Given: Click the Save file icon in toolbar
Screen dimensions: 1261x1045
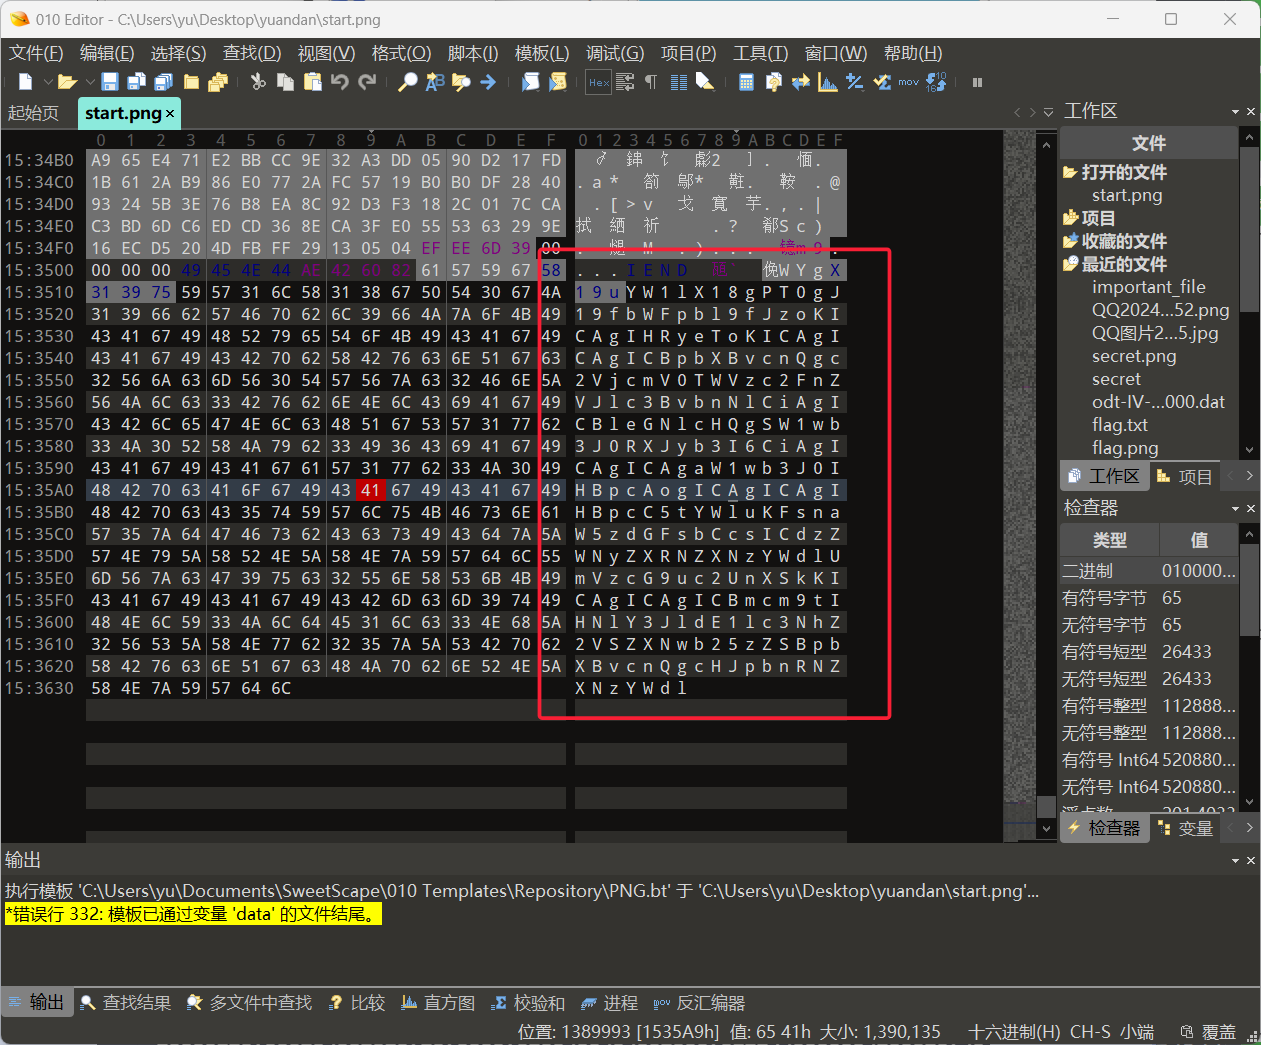Looking at the screenshot, I should (x=110, y=82).
